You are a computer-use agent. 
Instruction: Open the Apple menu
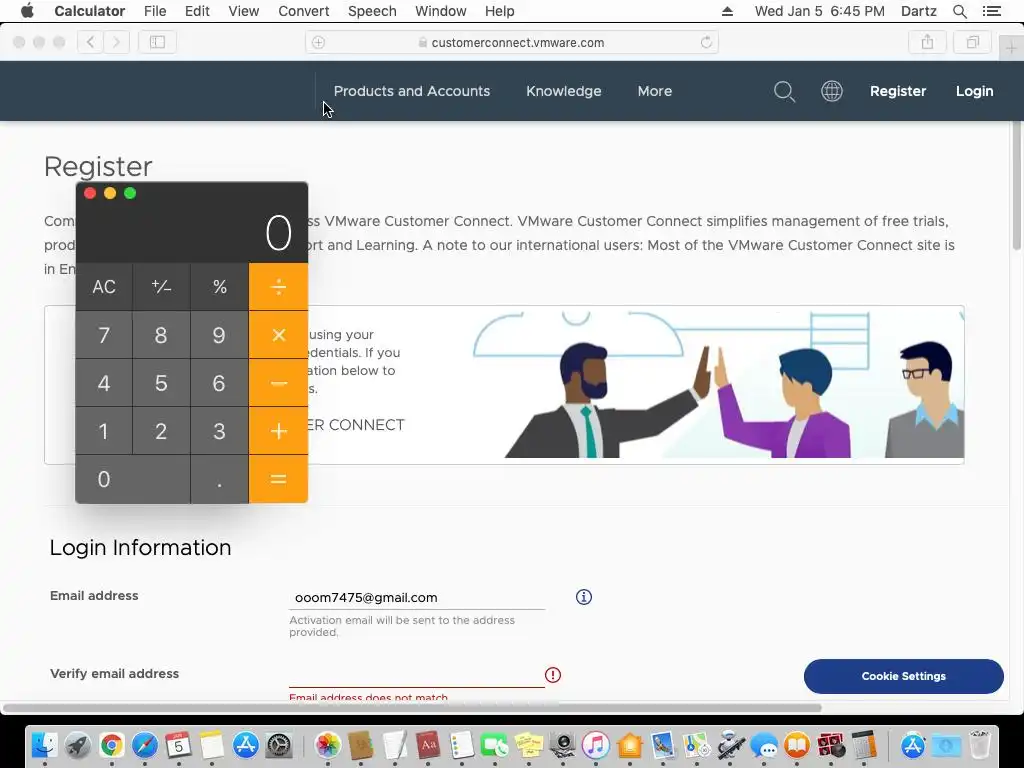pyautogui.click(x=27, y=11)
